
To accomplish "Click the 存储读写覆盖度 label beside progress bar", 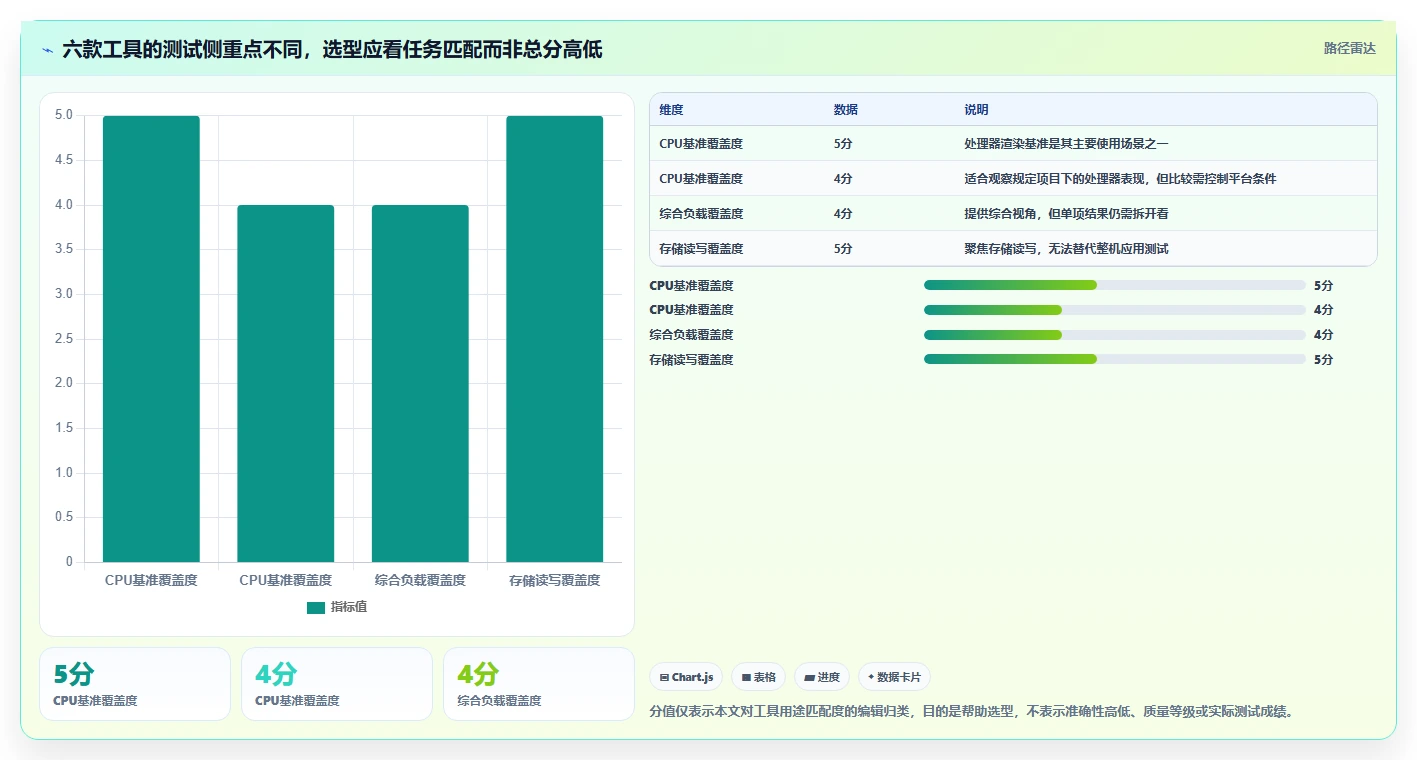I will pos(691,359).
